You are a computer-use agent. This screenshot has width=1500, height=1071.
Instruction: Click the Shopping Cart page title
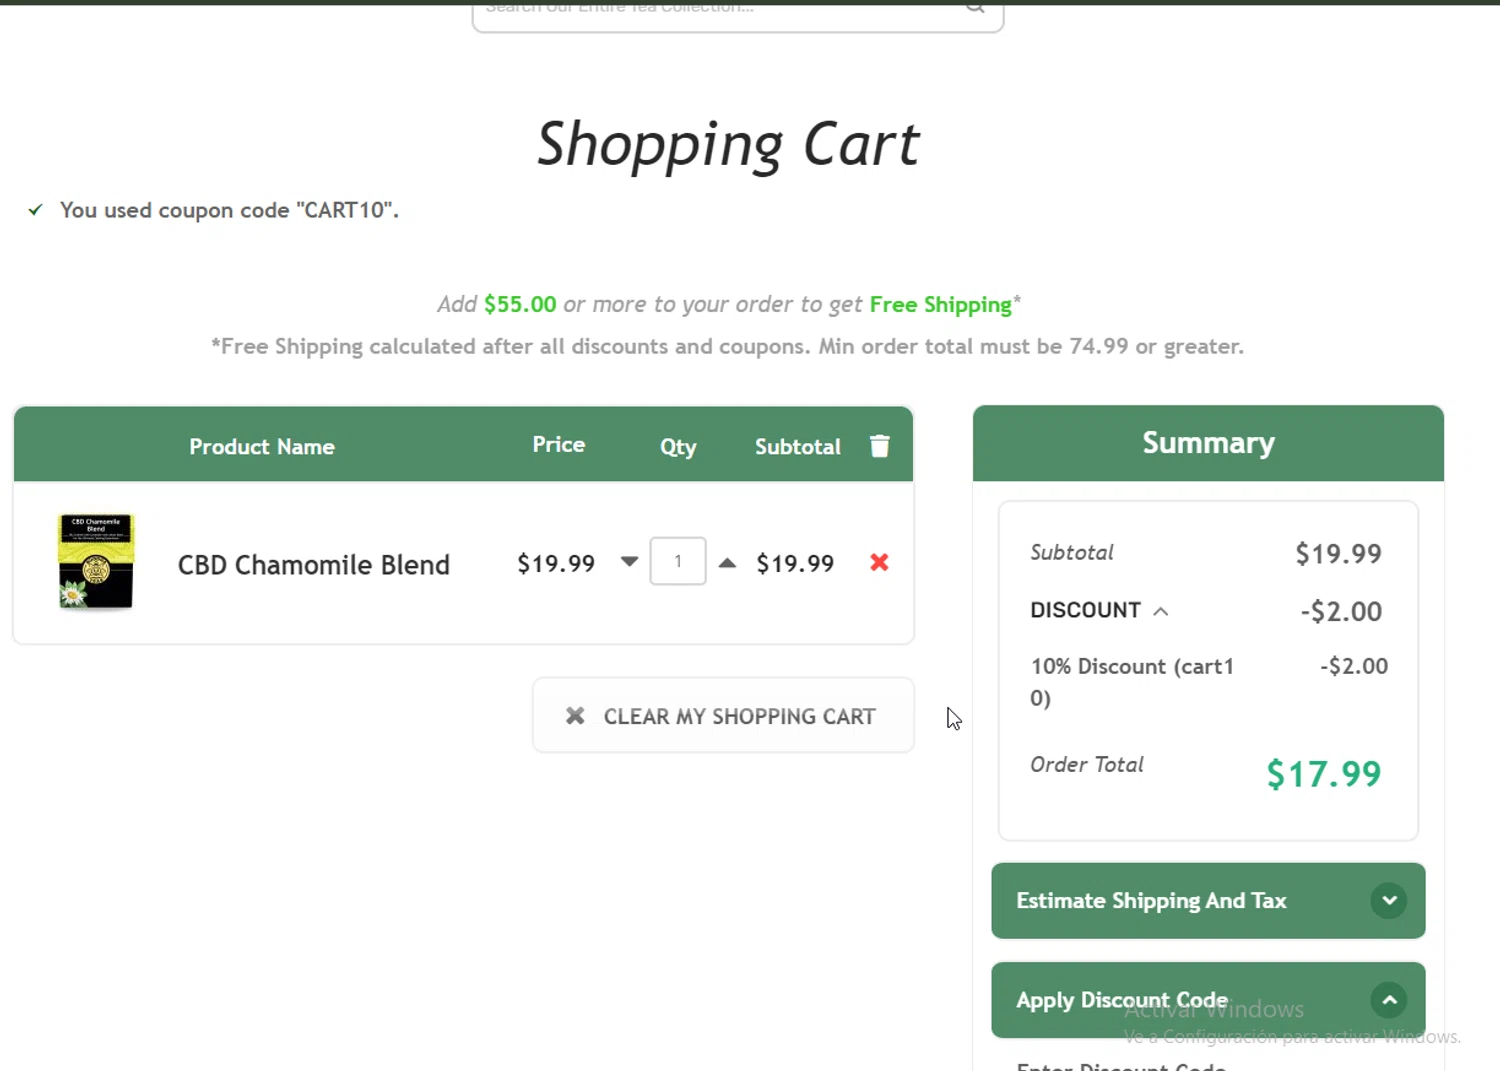[x=728, y=145]
